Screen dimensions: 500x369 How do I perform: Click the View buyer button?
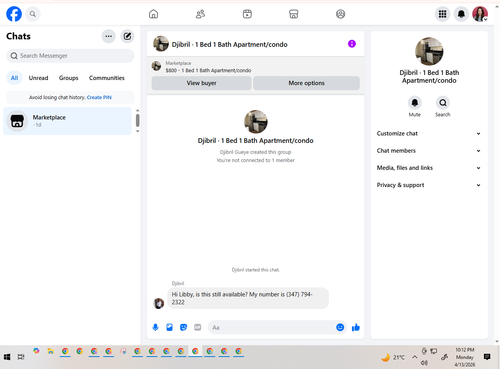click(201, 83)
